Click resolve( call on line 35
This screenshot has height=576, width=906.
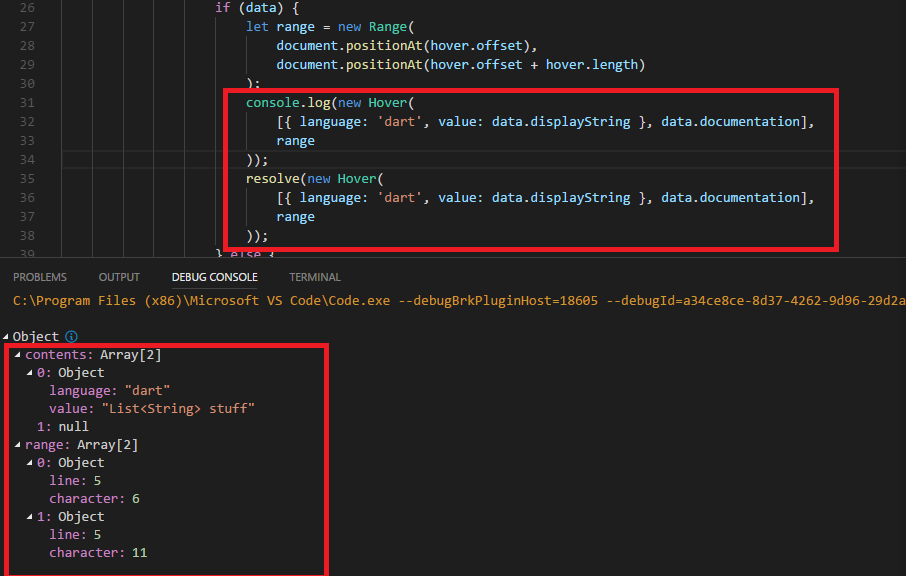coord(276,179)
